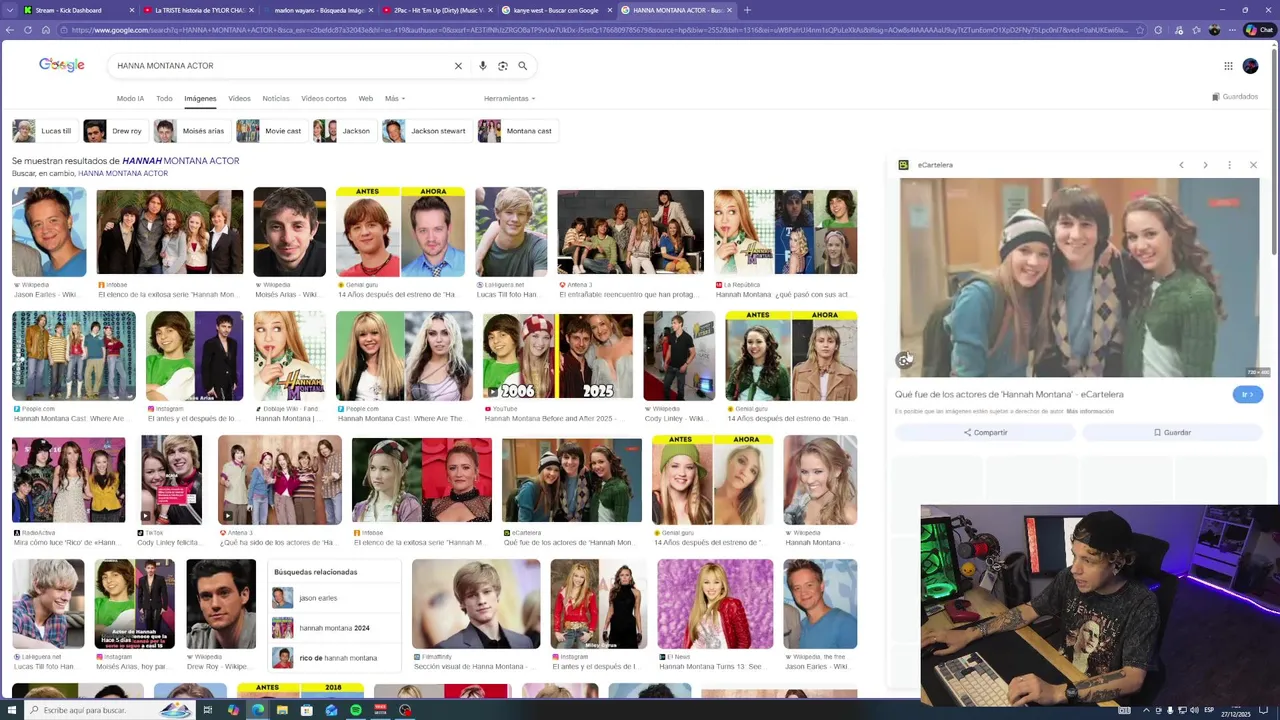This screenshot has width=1280, height=720.
Task: Select the Imágenes tab
Action: tap(200, 98)
